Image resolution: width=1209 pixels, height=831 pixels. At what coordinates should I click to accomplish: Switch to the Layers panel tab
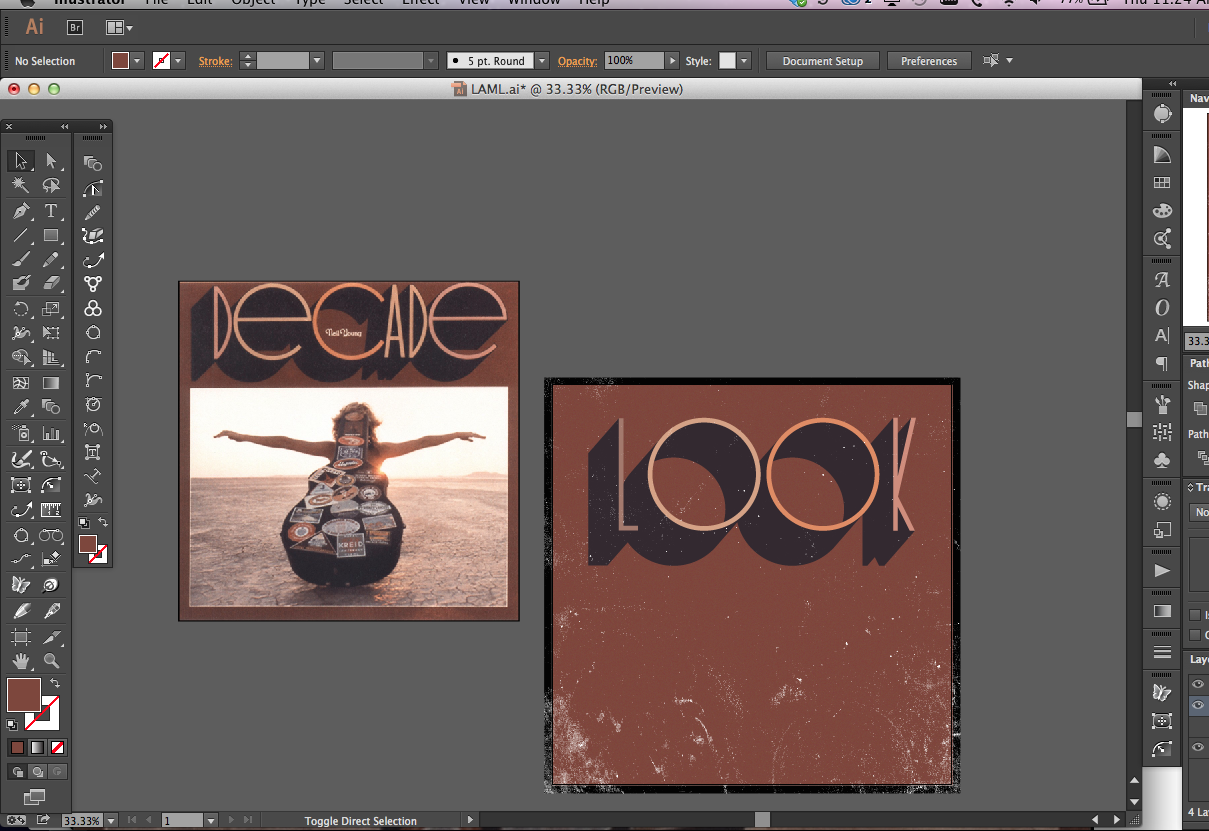(1198, 660)
